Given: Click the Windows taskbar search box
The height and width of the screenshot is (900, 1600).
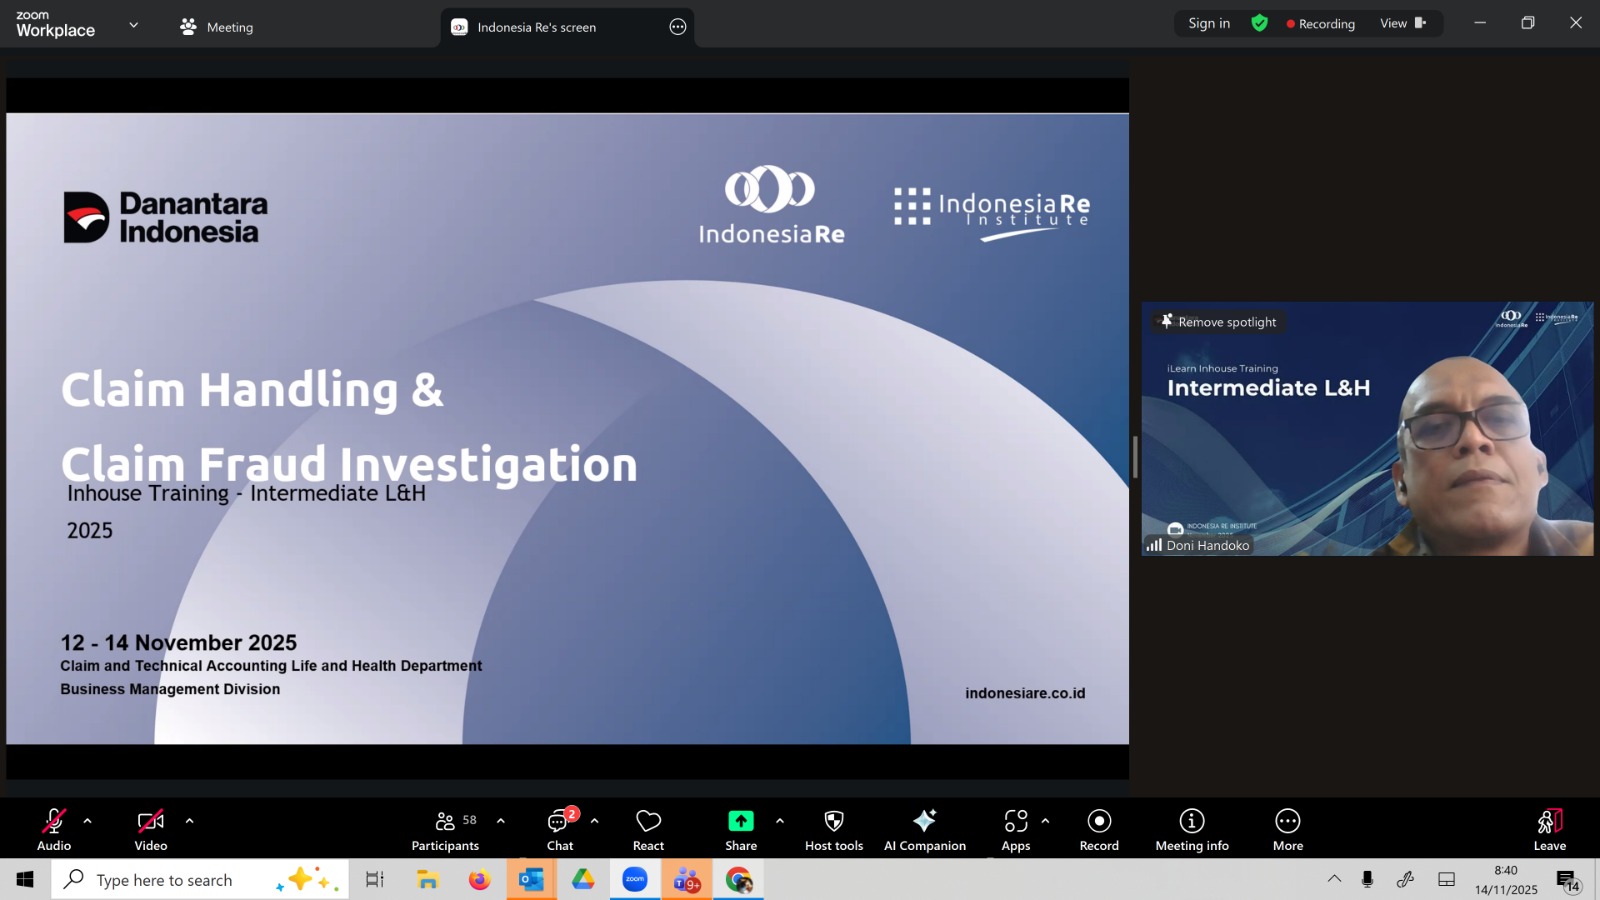Looking at the screenshot, I should coord(165,880).
